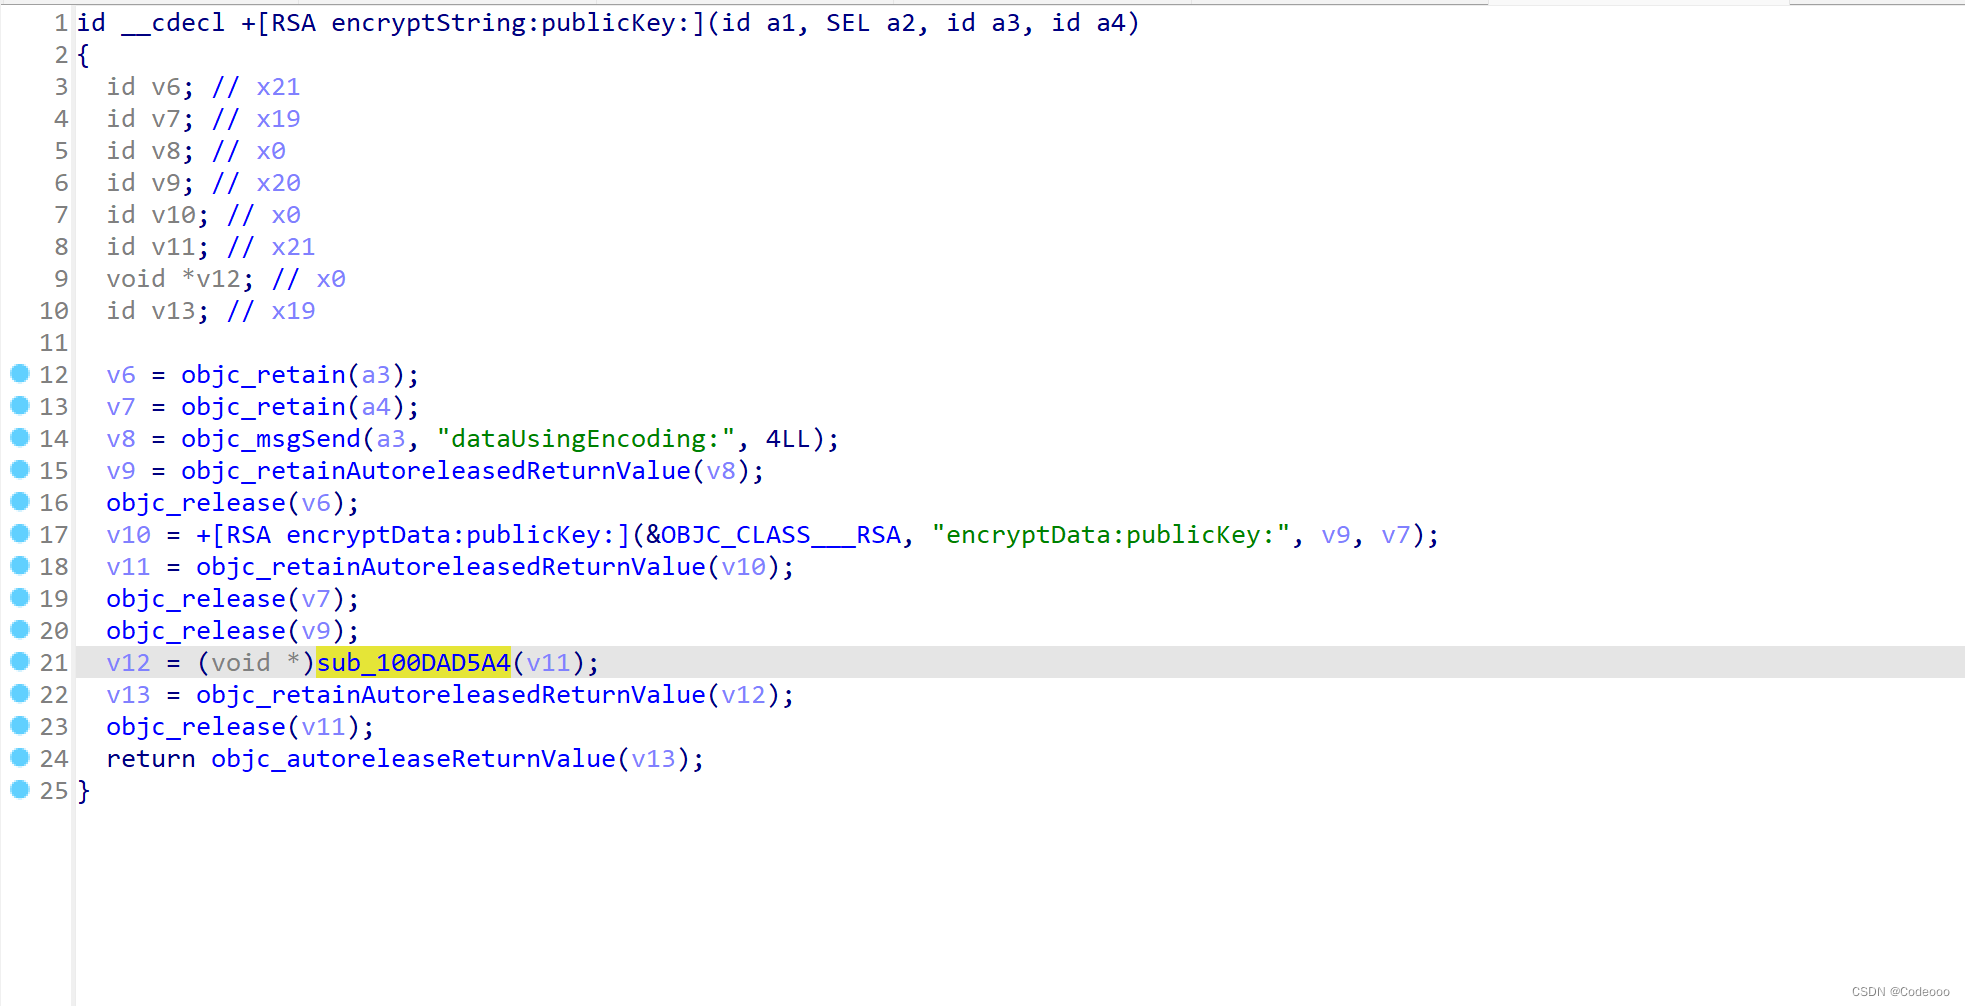The width and height of the screenshot is (1965, 1006).
Task: Open +[RSA encryptData:publicKey:] call on line 17
Action: (x=413, y=535)
